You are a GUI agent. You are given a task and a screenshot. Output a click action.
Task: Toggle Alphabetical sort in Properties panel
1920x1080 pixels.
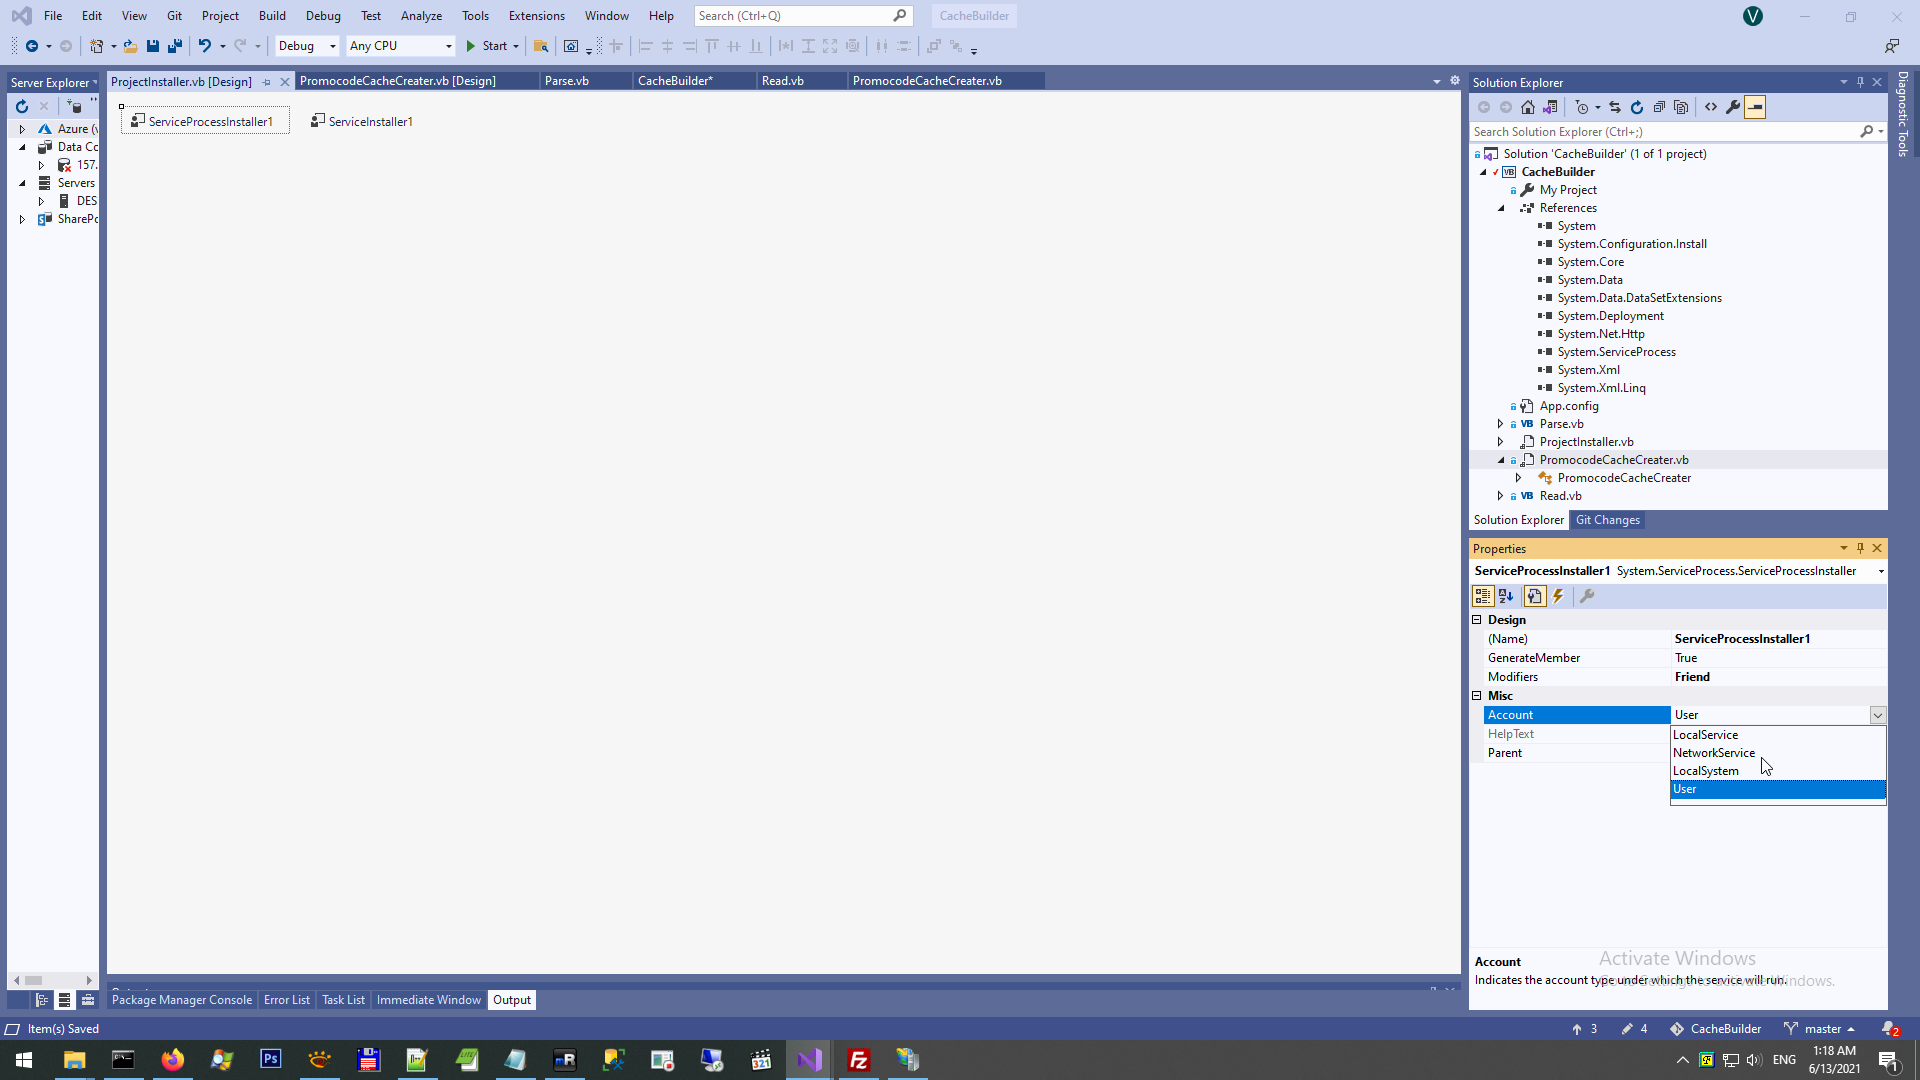(1506, 597)
